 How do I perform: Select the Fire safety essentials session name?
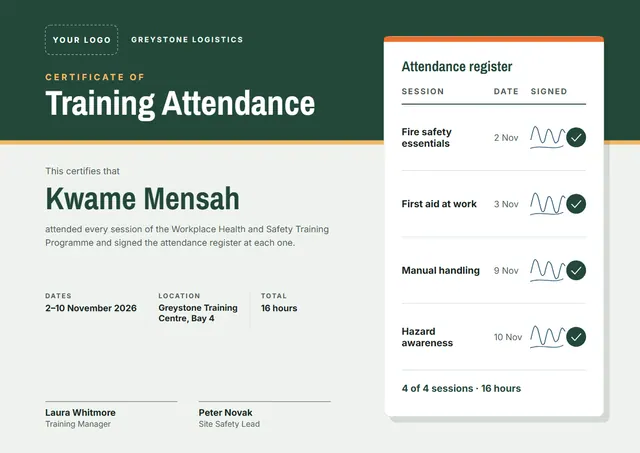pyautogui.click(x=427, y=138)
